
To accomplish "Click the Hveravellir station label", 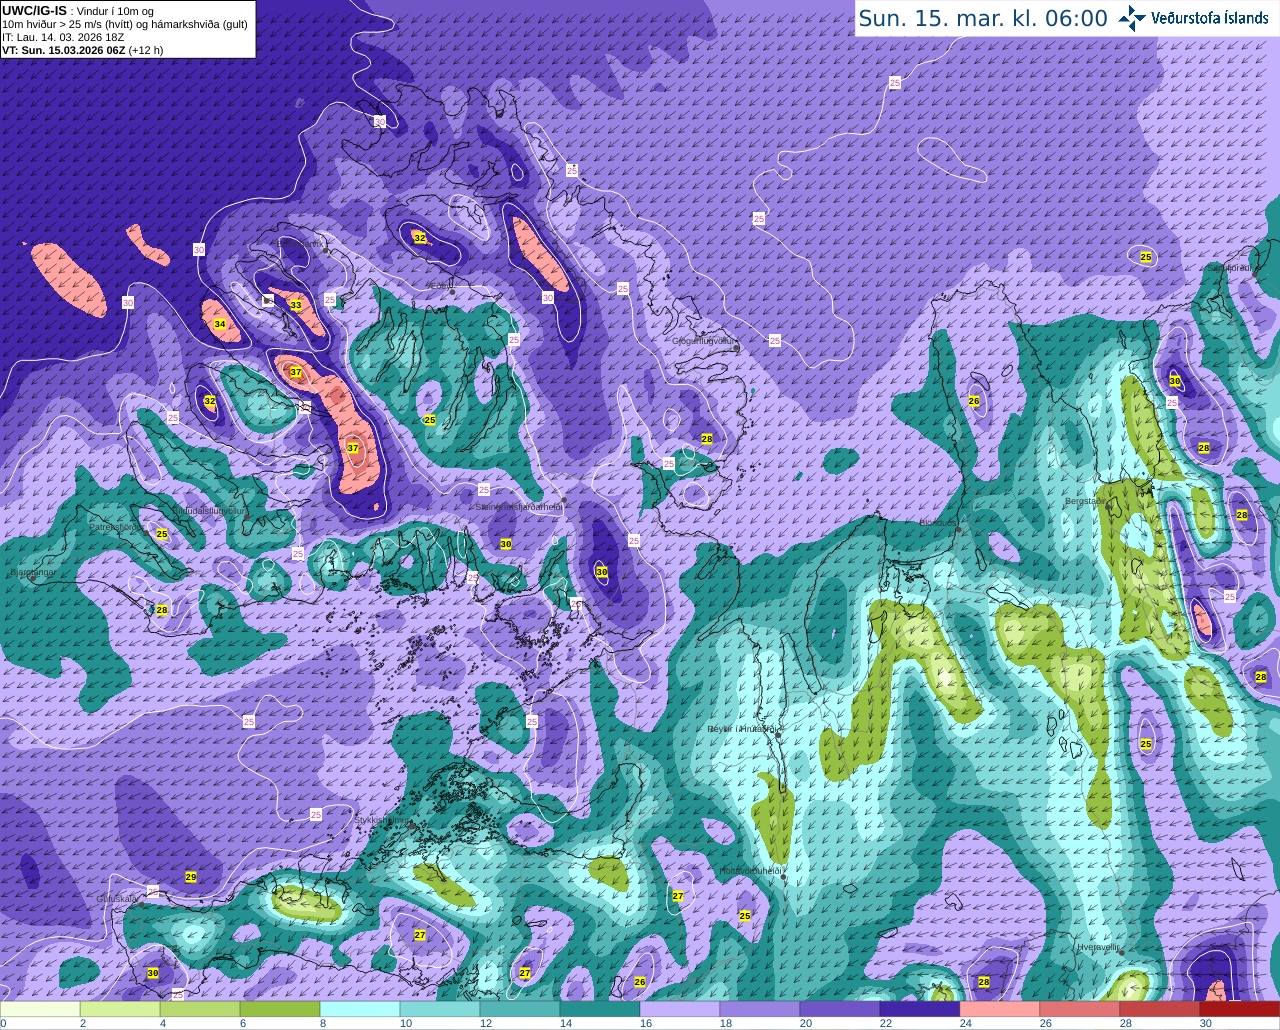I will [x=1098, y=946].
